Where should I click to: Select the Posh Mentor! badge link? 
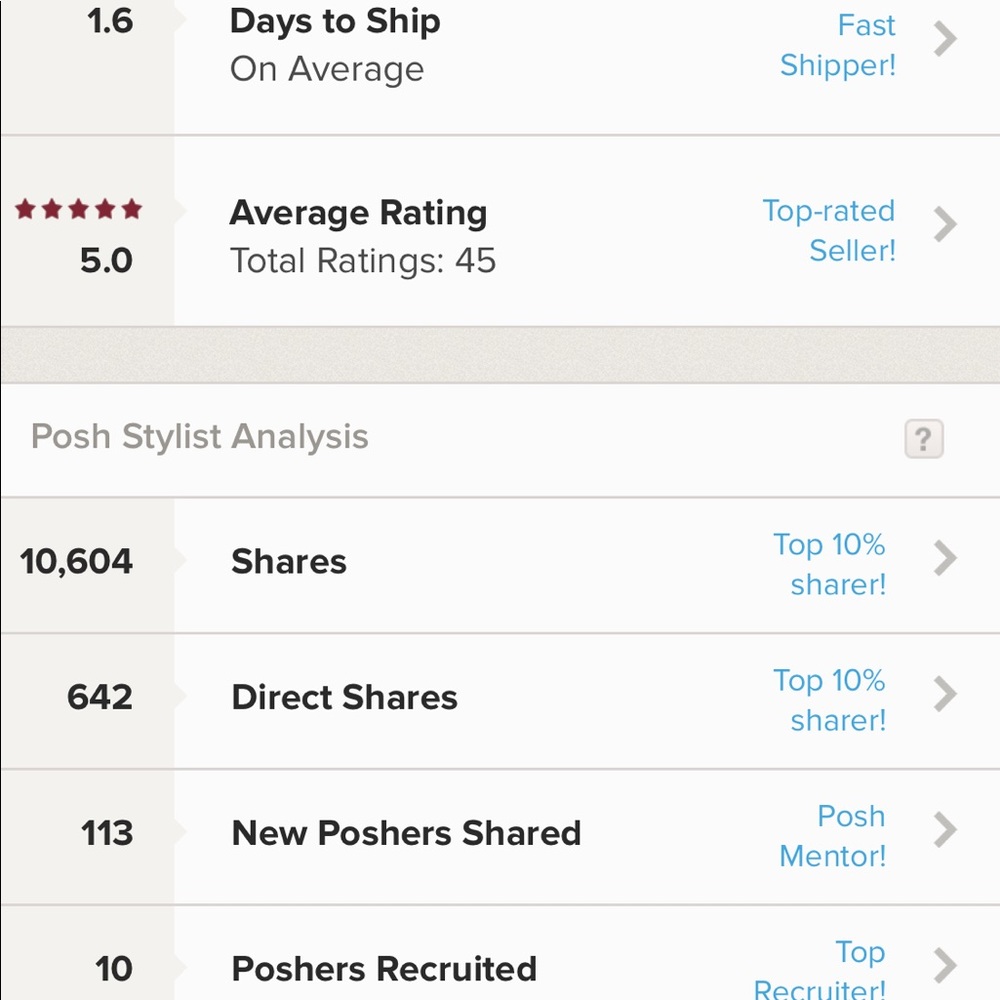(x=833, y=836)
